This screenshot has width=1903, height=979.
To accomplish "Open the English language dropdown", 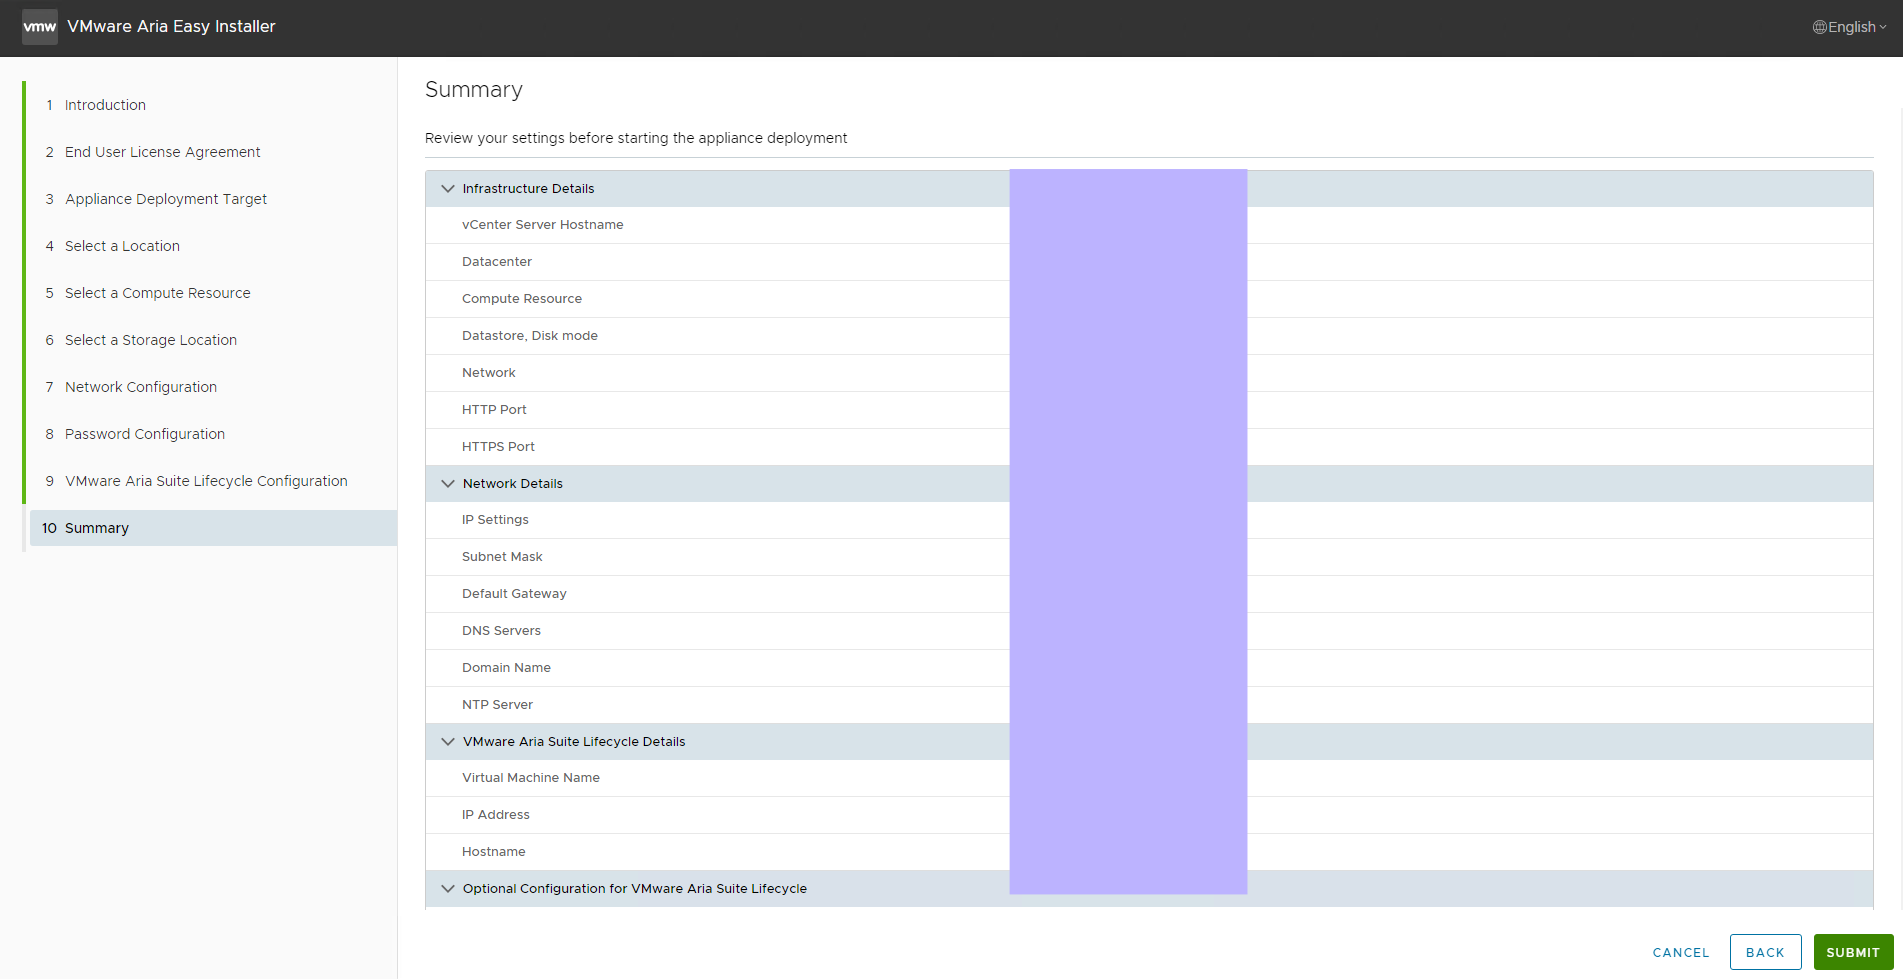I will tap(1850, 27).
